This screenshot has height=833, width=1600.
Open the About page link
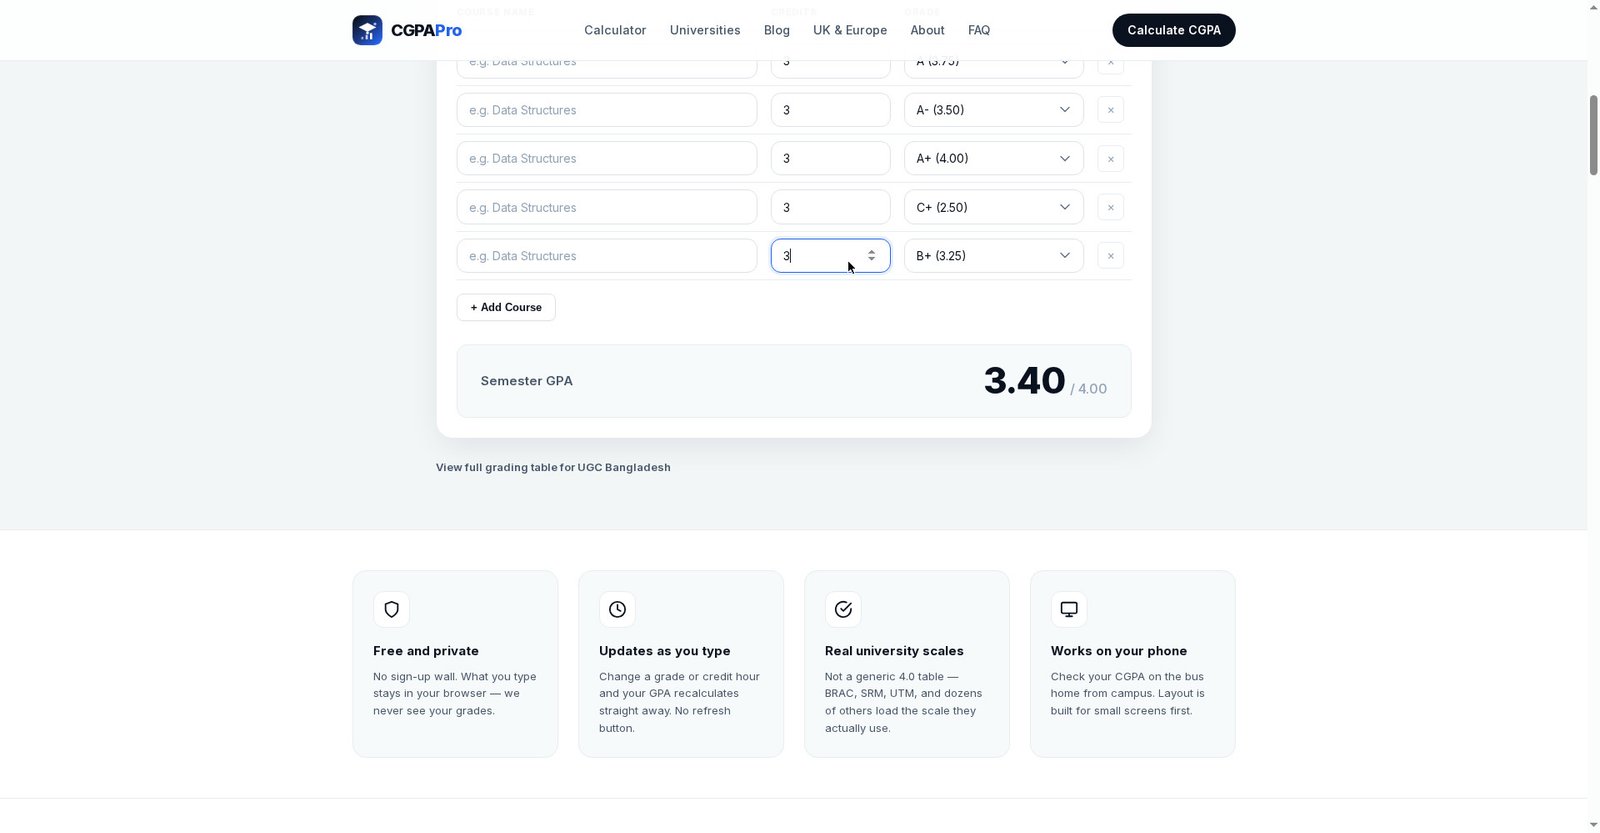point(927,30)
